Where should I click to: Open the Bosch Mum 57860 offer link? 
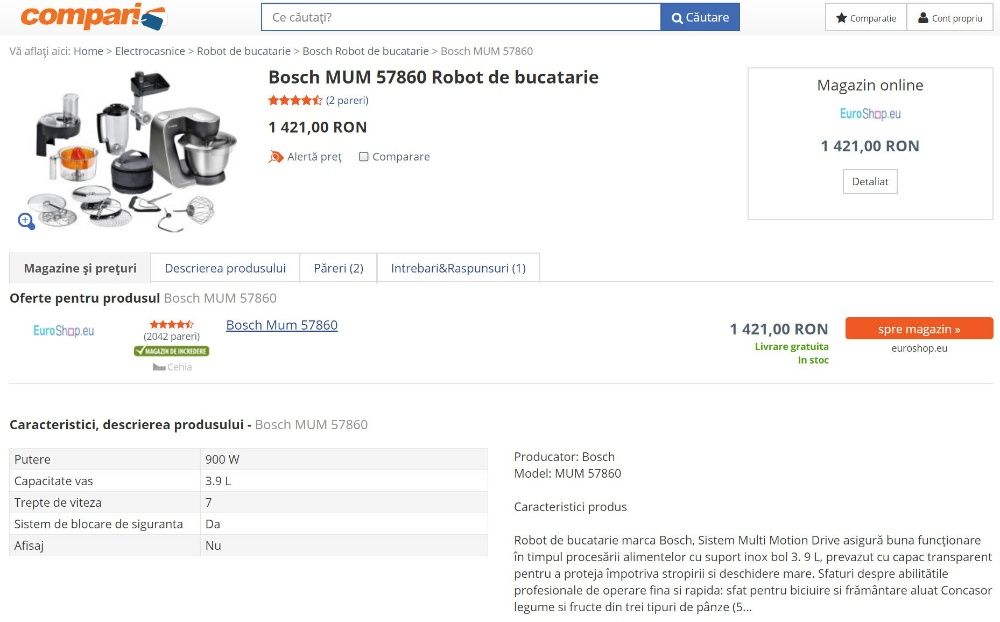tap(282, 325)
